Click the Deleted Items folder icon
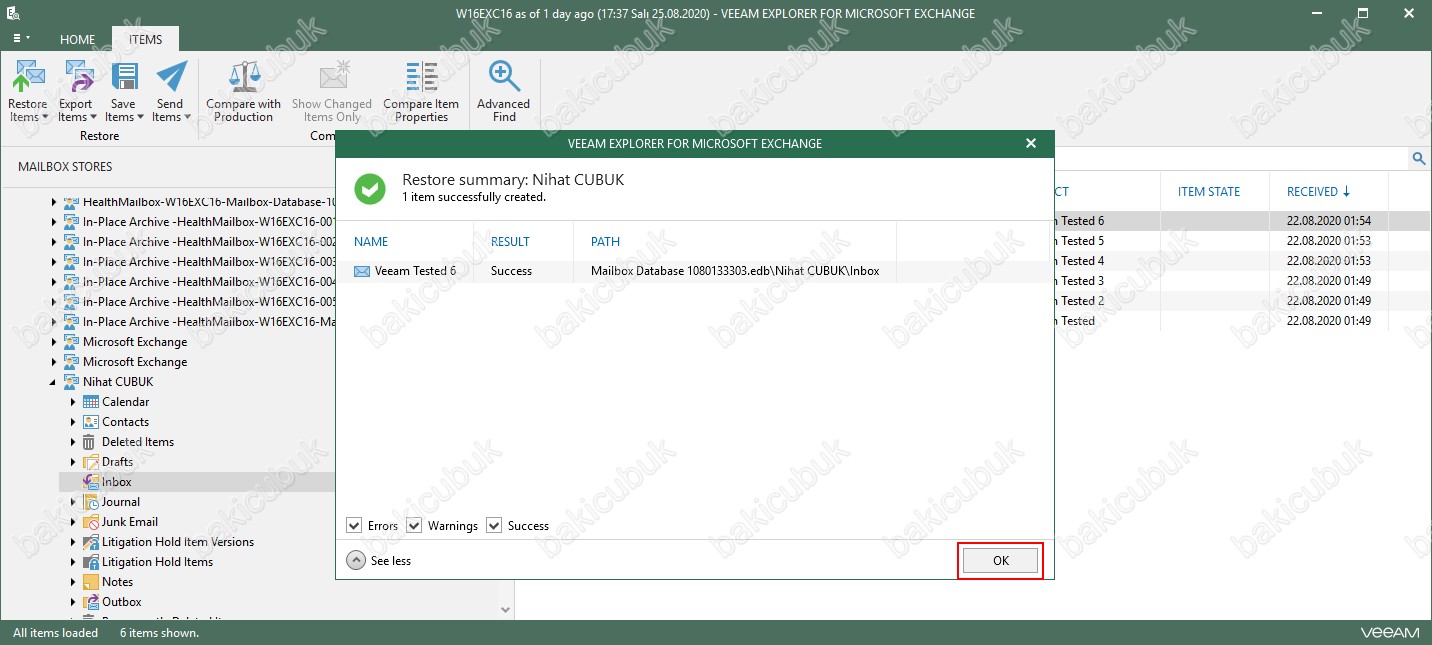 coord(91,442)
